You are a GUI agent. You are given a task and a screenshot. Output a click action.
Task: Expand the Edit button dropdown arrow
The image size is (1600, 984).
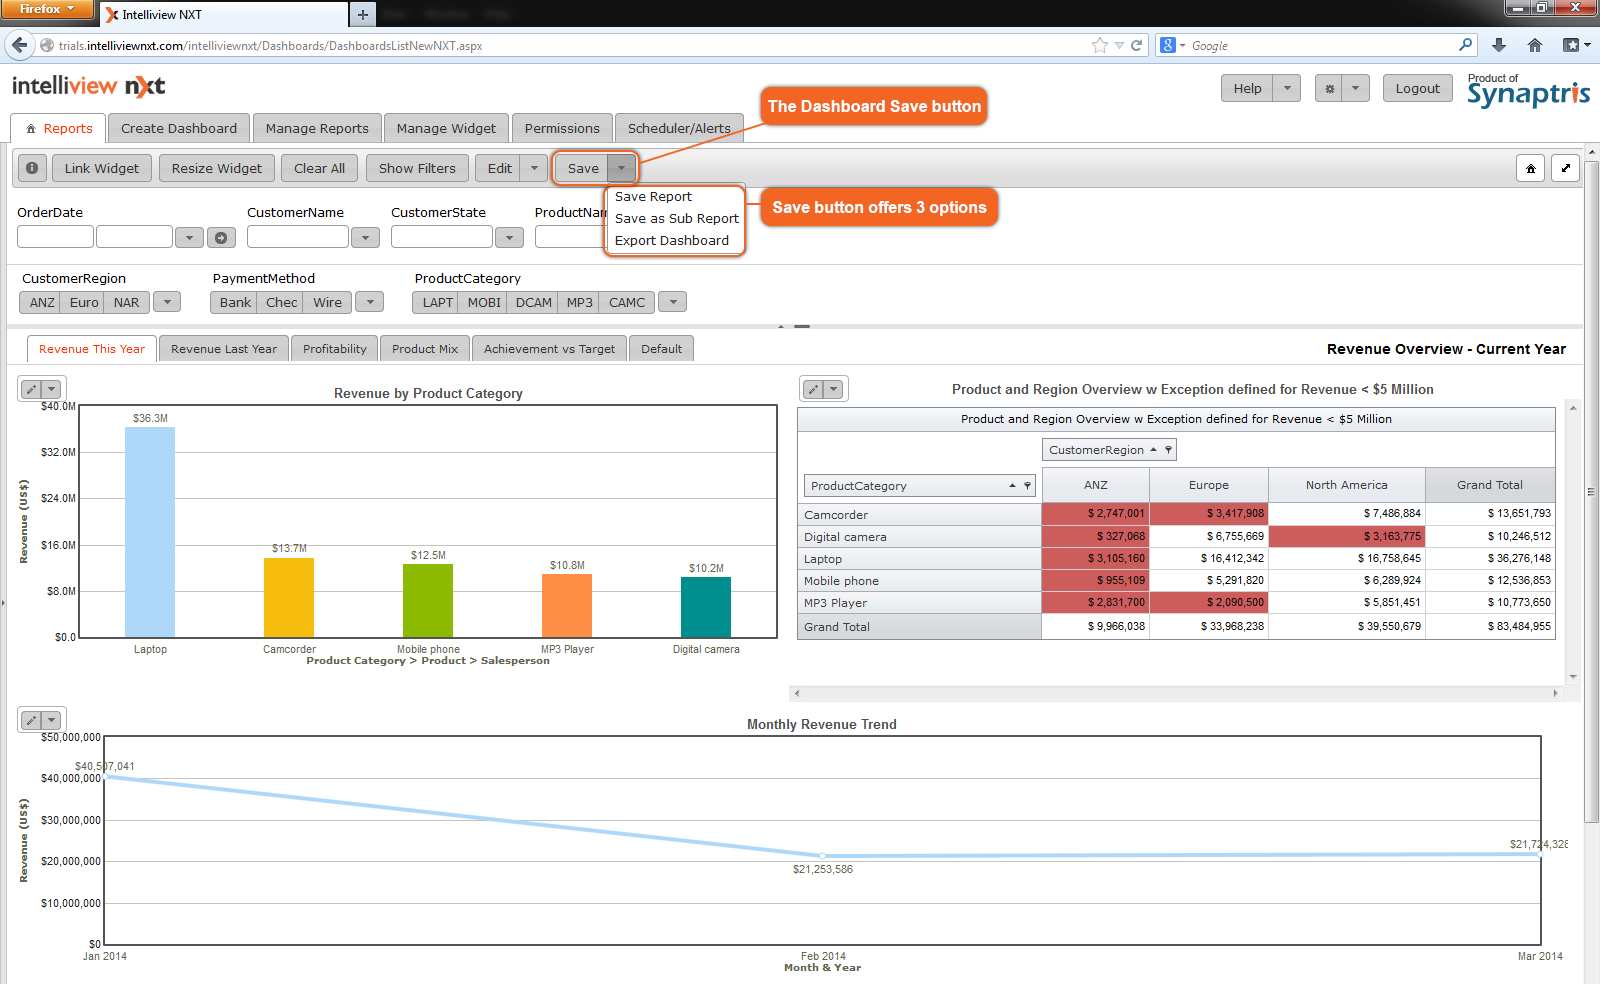[534, 168]
